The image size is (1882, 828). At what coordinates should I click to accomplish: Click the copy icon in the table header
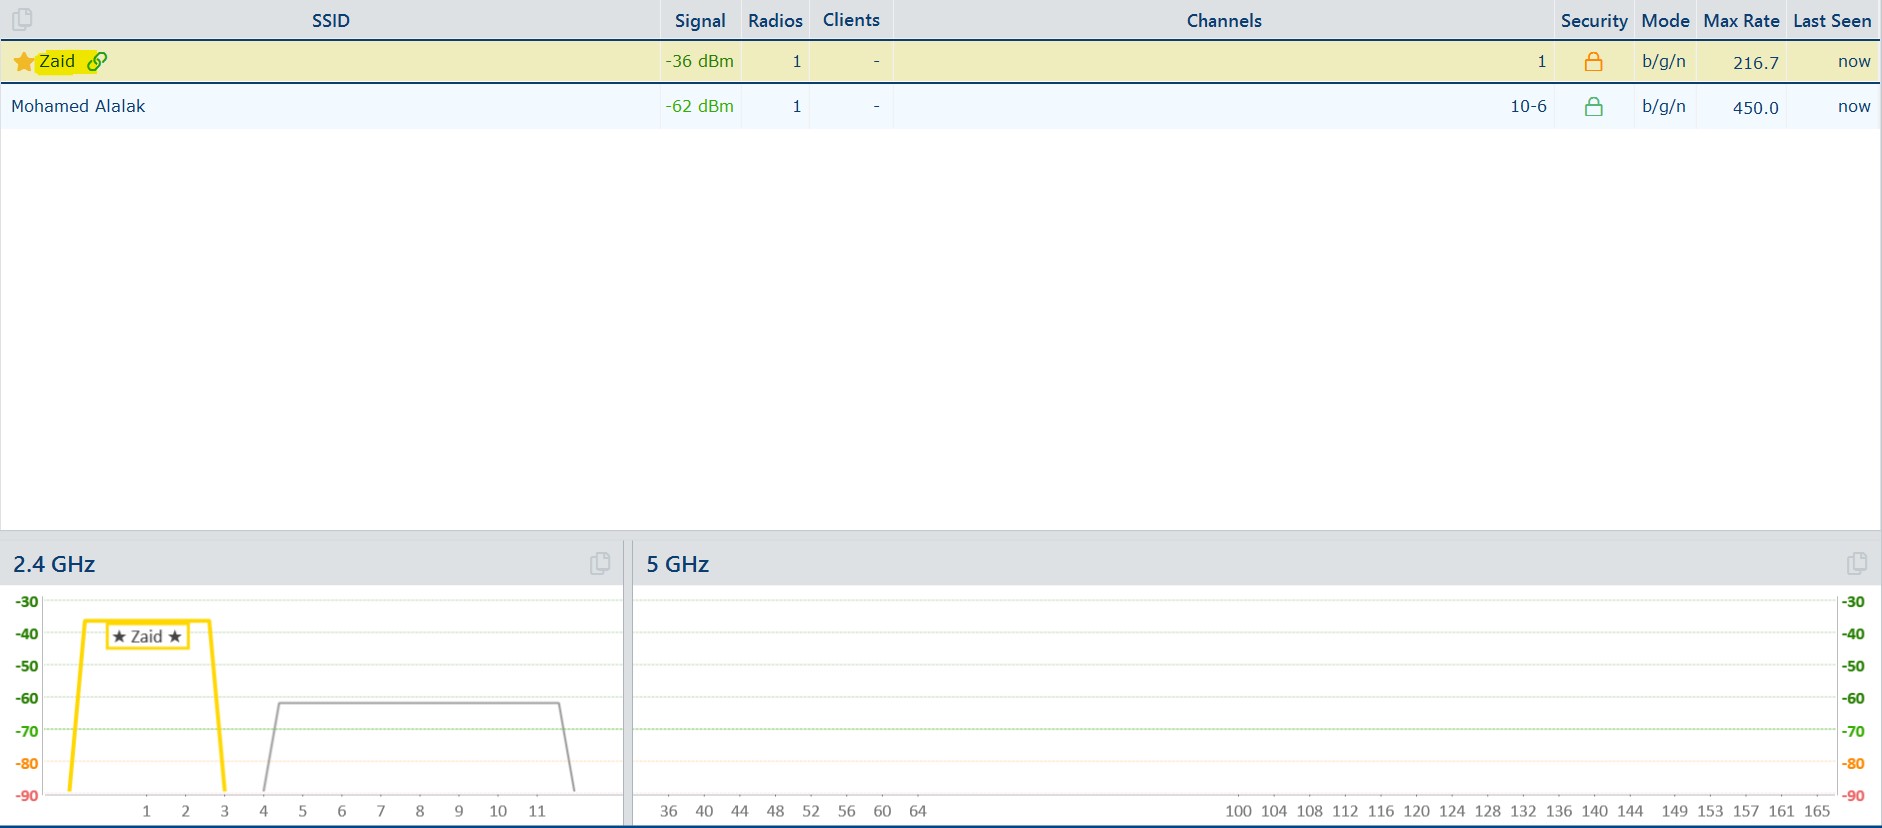click(22, 19)
